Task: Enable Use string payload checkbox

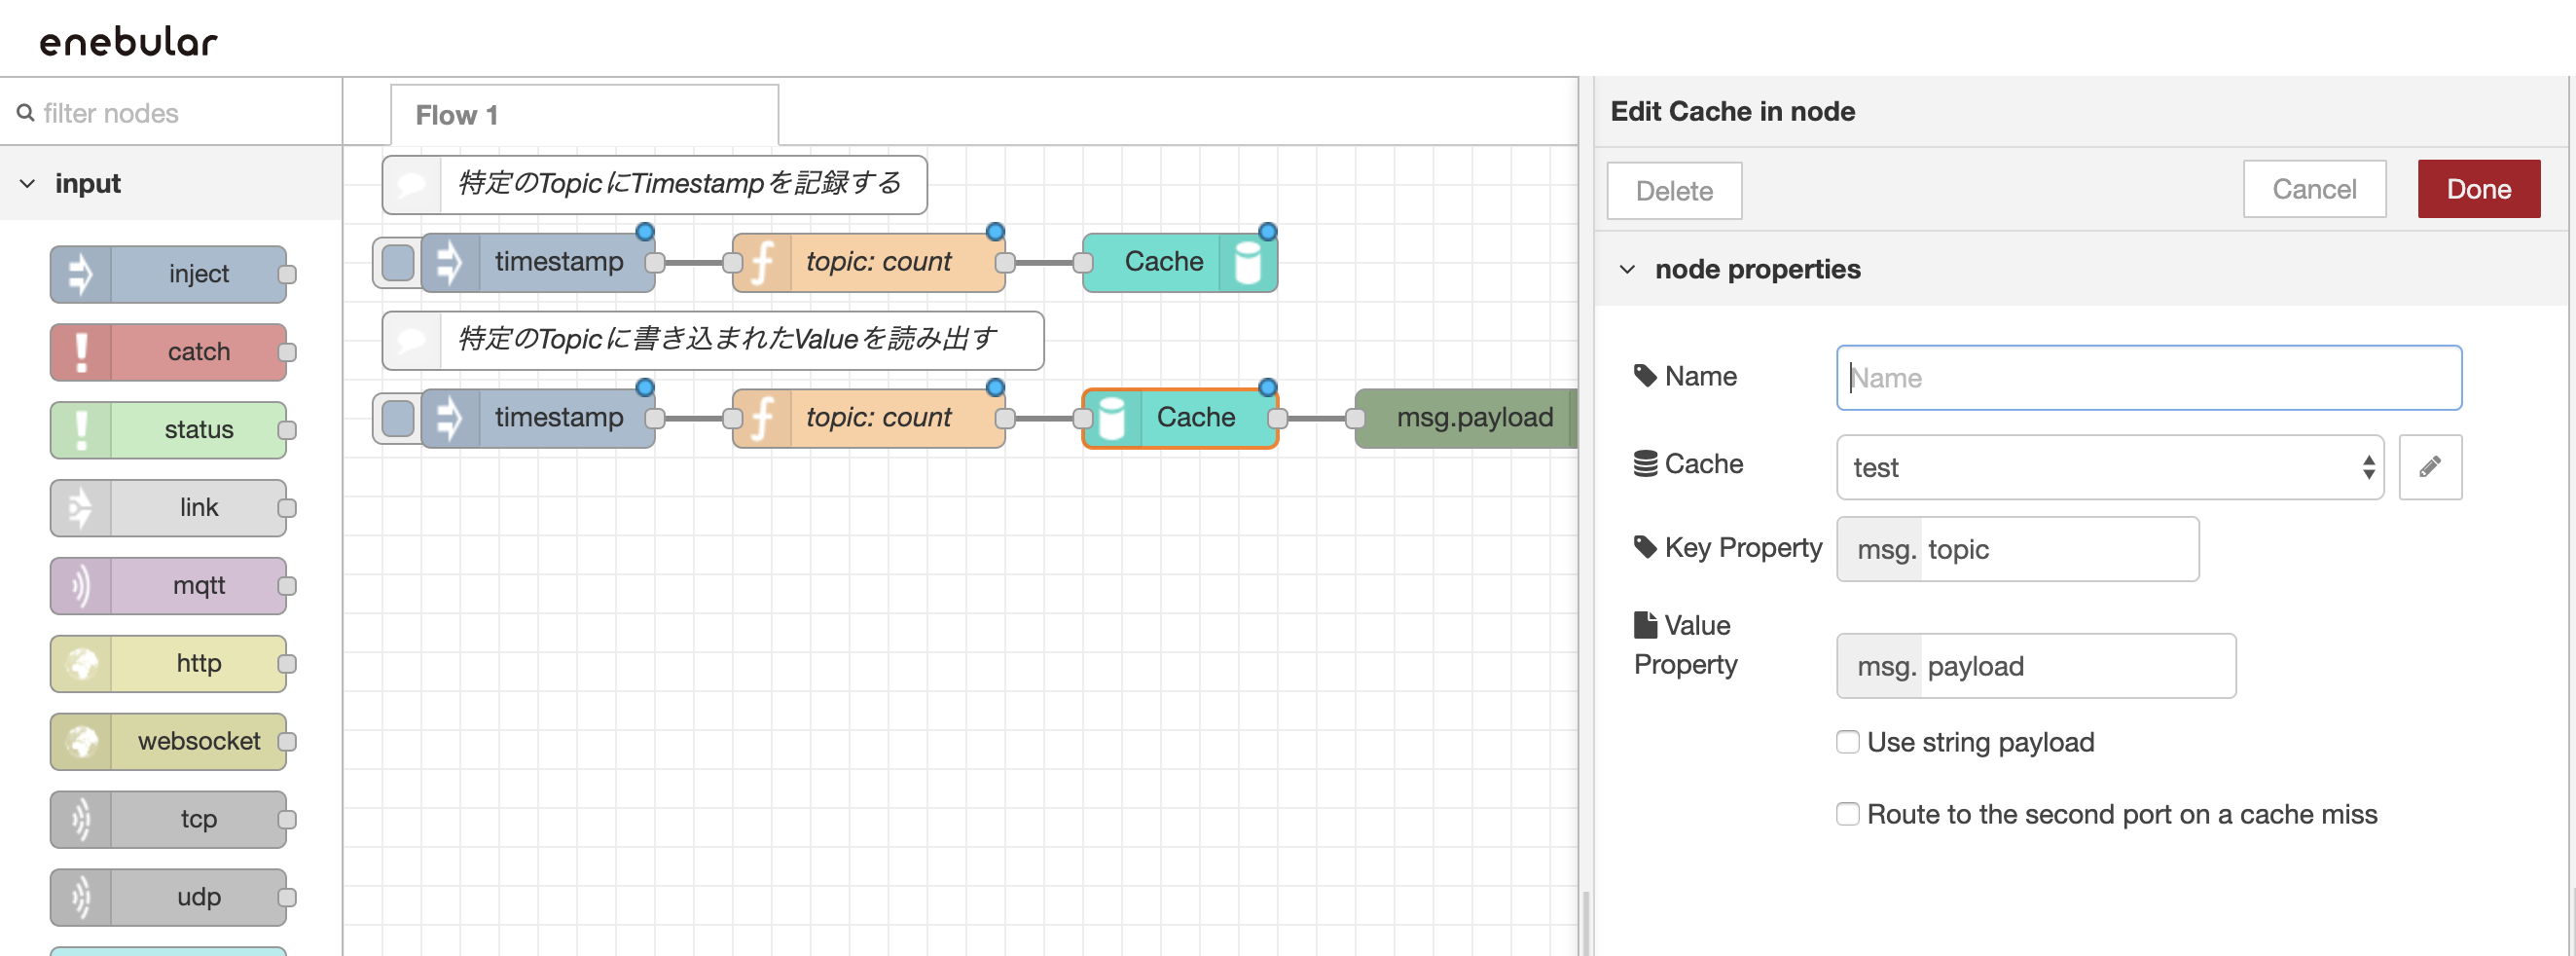Action: click(x=1847, y=742)
